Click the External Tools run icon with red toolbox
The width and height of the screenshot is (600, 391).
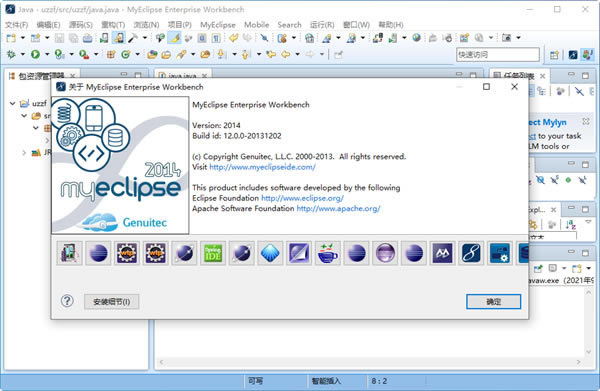pyautogui.click(x=84, y=55)
